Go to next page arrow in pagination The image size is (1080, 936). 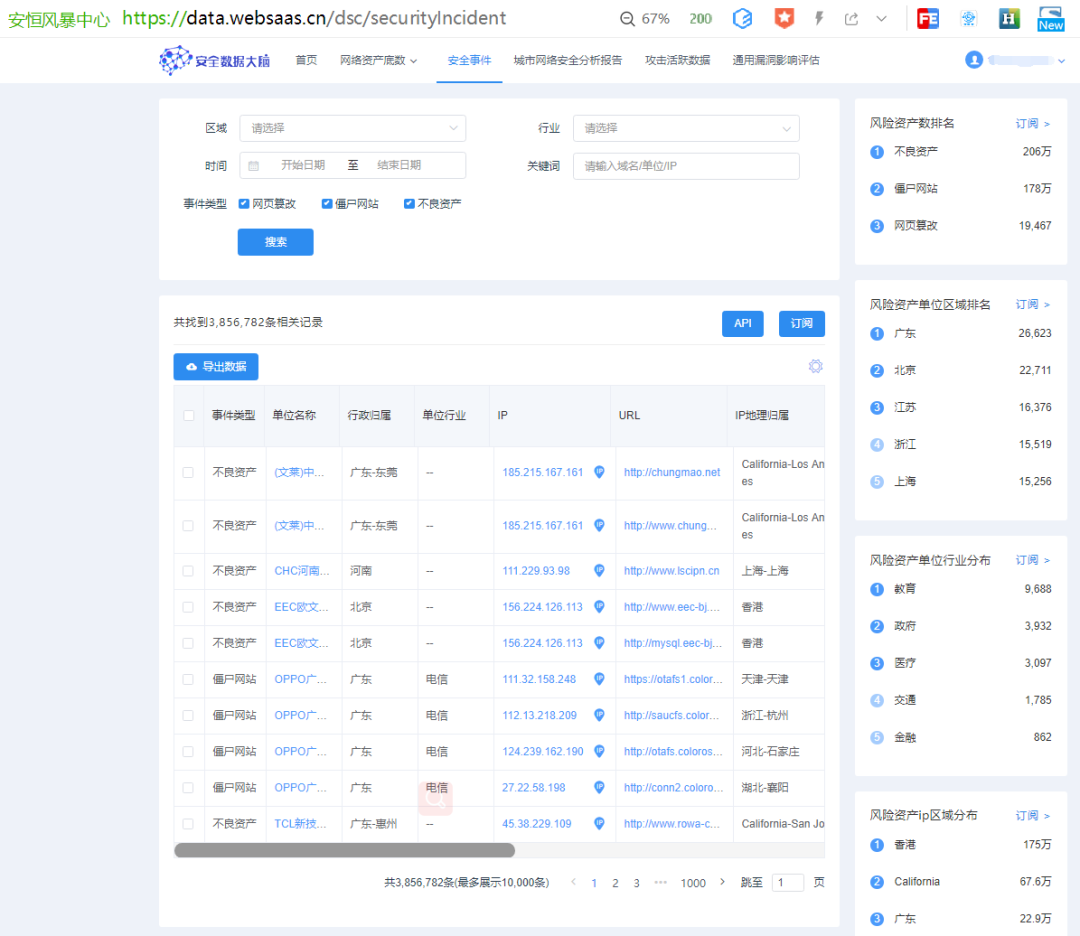(x=722, y=882)
